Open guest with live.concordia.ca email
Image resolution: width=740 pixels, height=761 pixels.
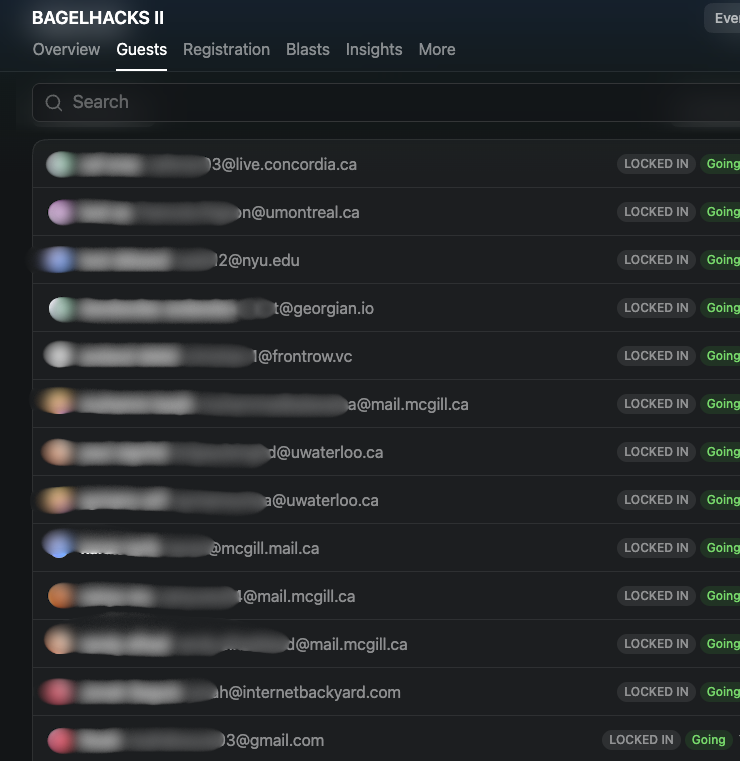[386, 164]
